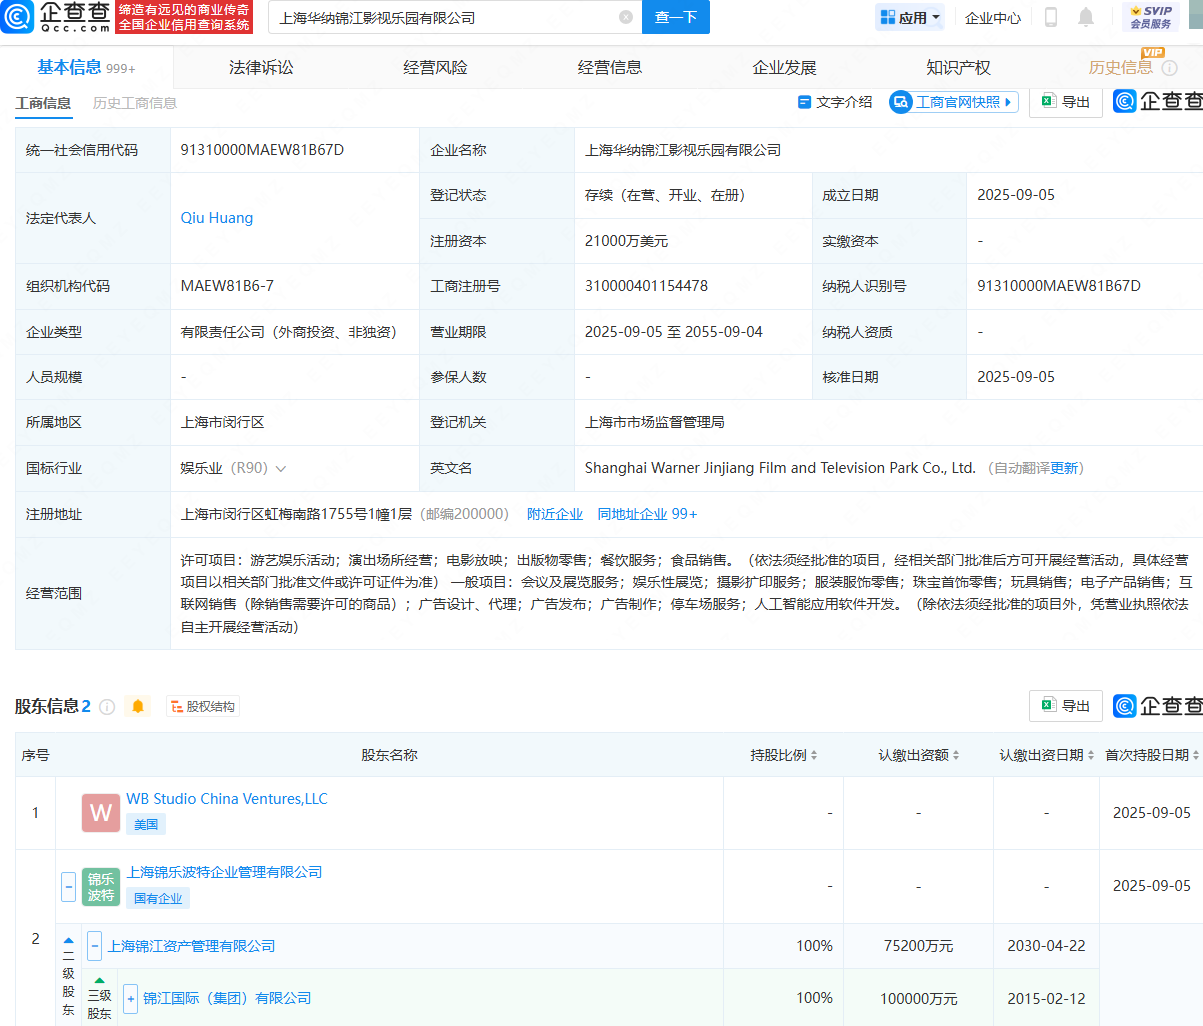This screenshot has height=1026, width=1203.
Task: Open the 应用 dropdown menu
Action: pyautogui.click(x=910, y=17)
